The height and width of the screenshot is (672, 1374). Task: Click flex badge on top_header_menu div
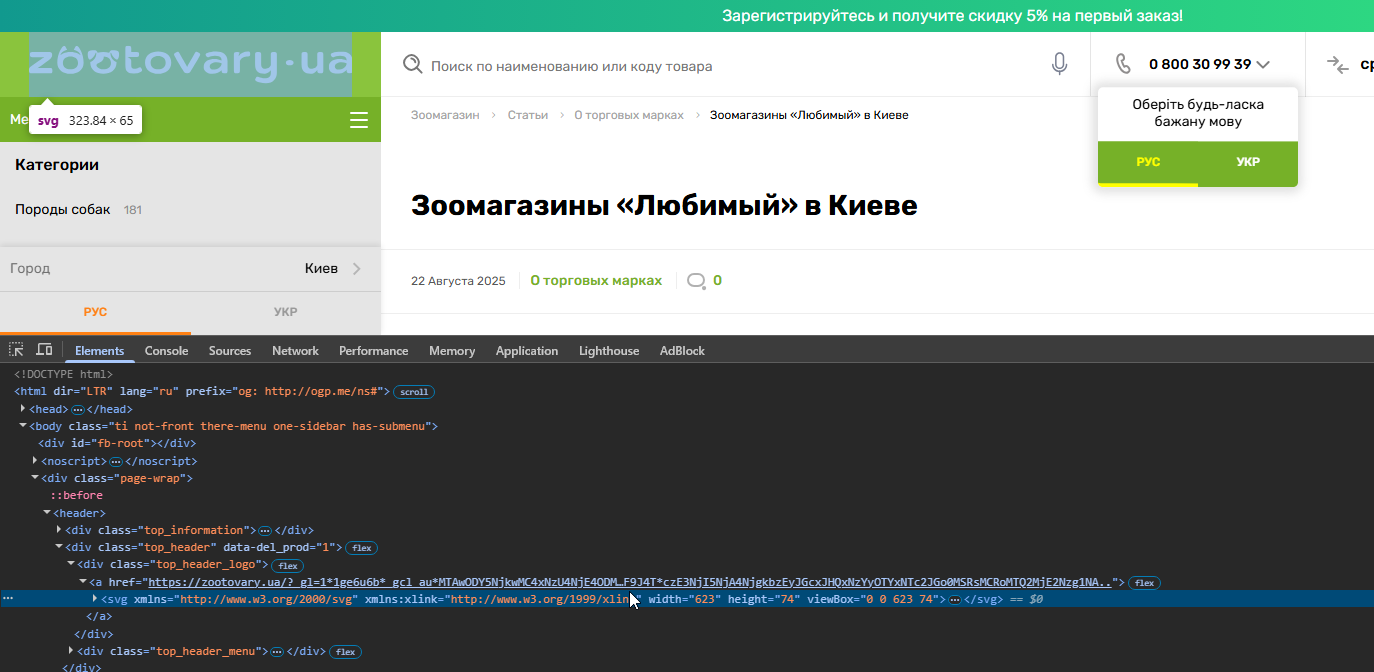tap(345, 651)
